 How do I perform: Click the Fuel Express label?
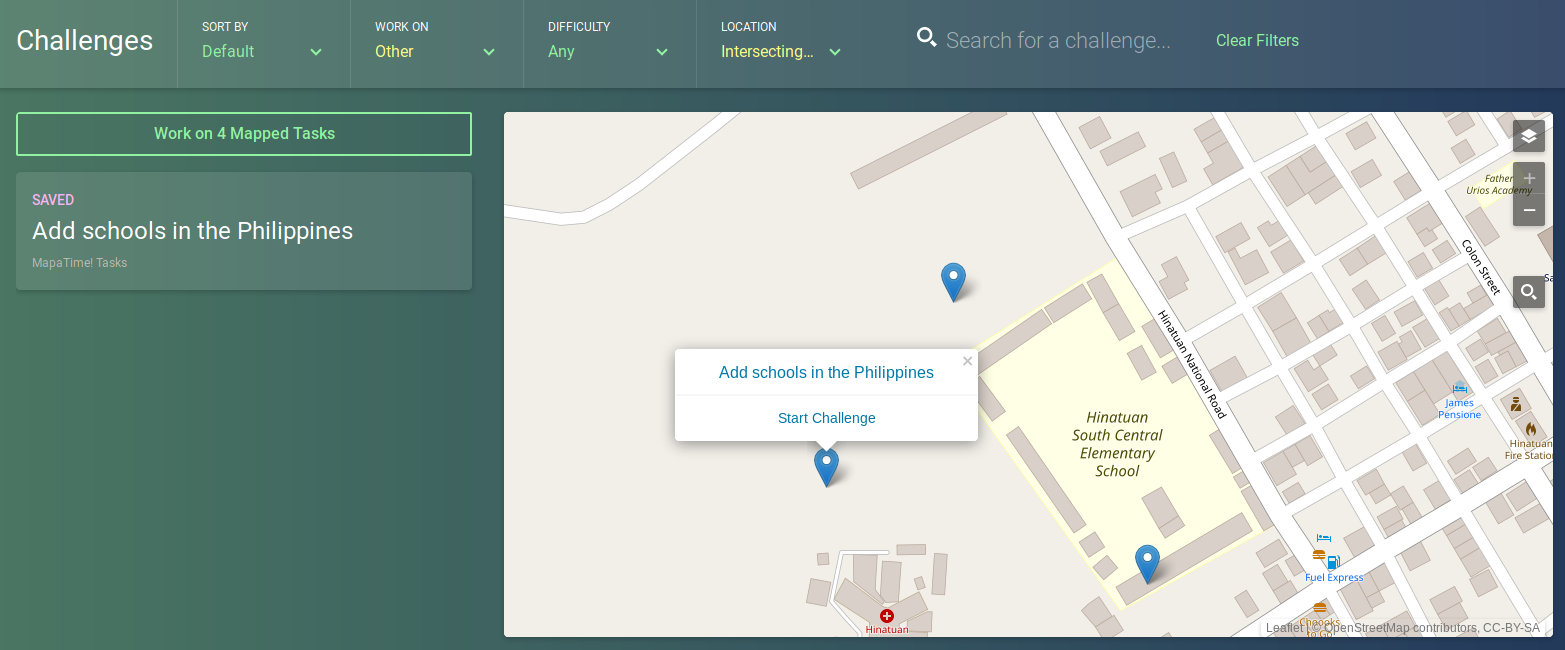point(1334,578)
